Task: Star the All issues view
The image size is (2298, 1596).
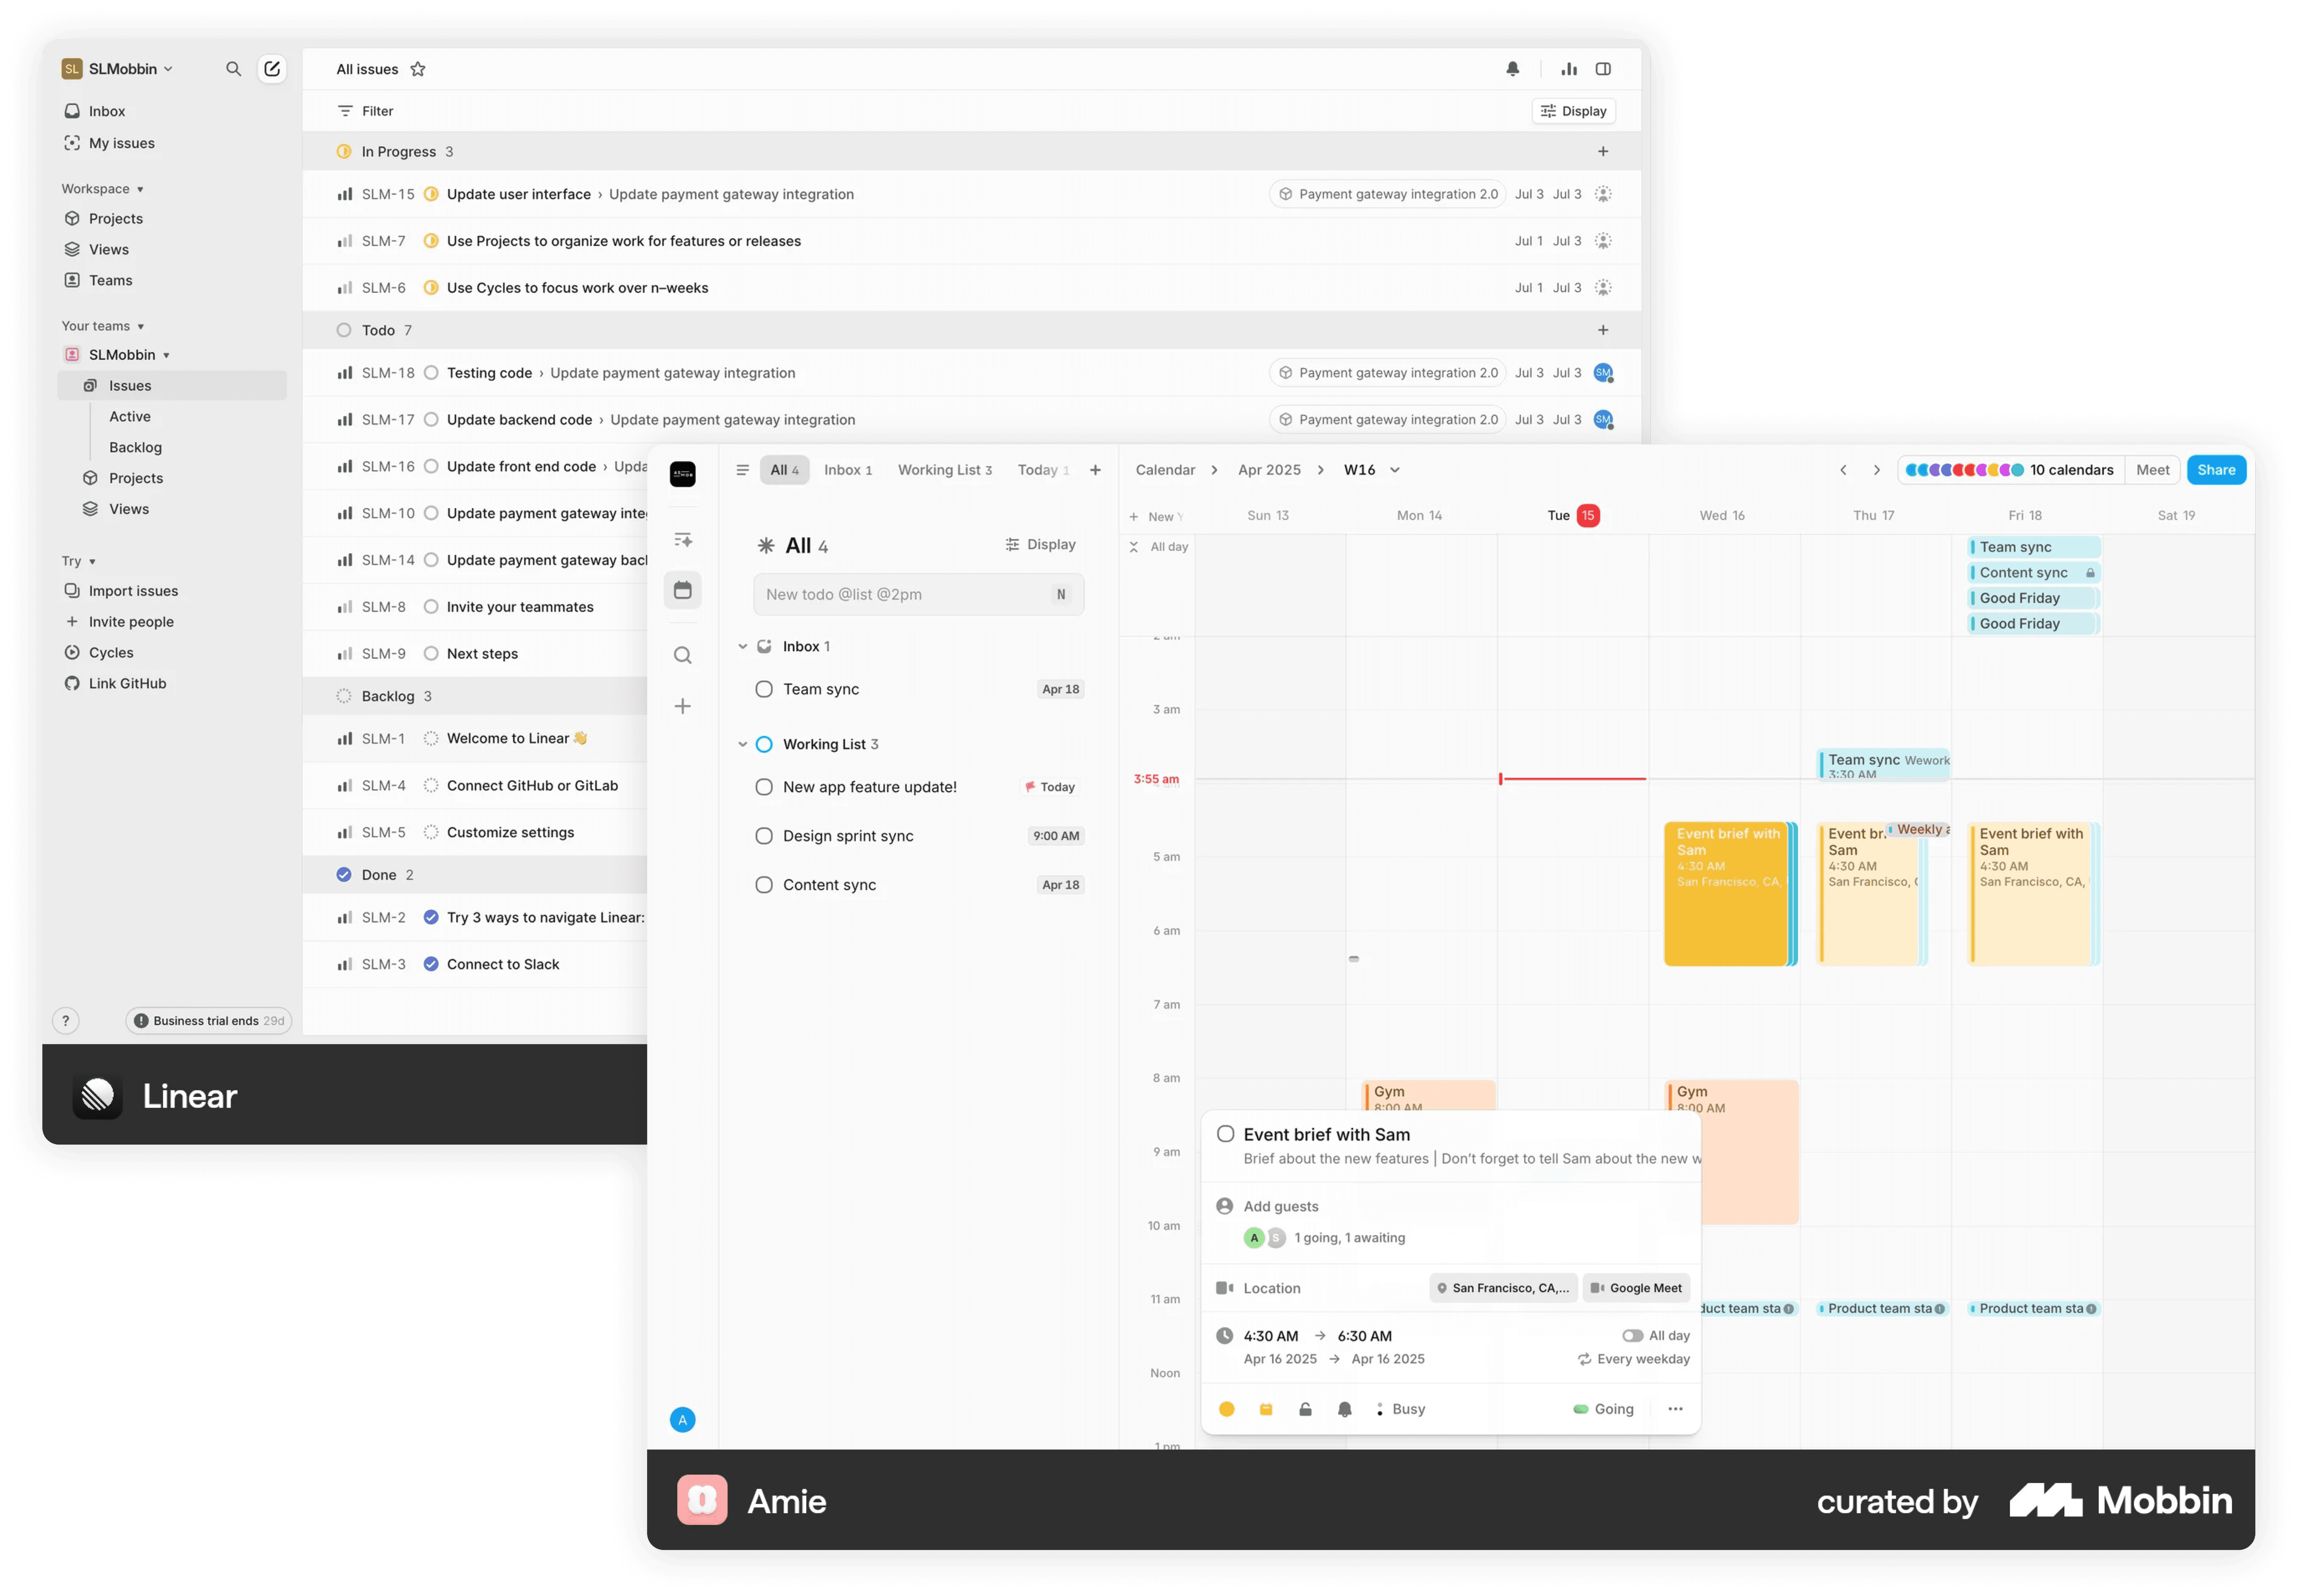Action: pyautogui.click(x=418, y=69)
